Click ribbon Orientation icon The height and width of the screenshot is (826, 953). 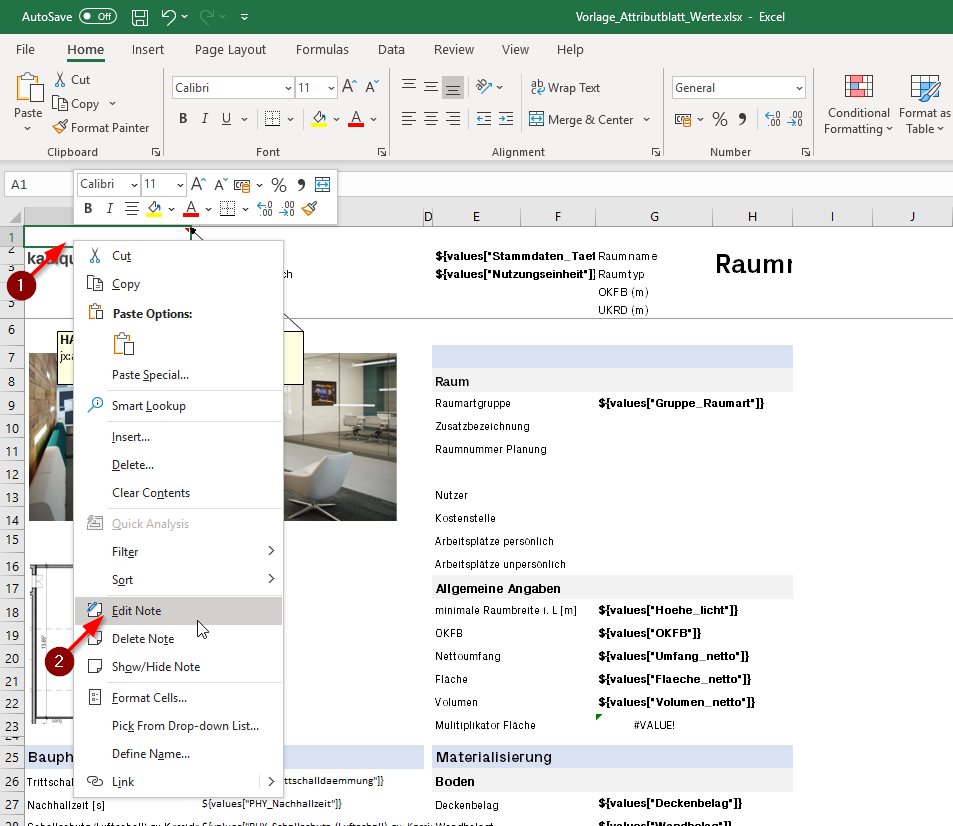coord(484,87)
